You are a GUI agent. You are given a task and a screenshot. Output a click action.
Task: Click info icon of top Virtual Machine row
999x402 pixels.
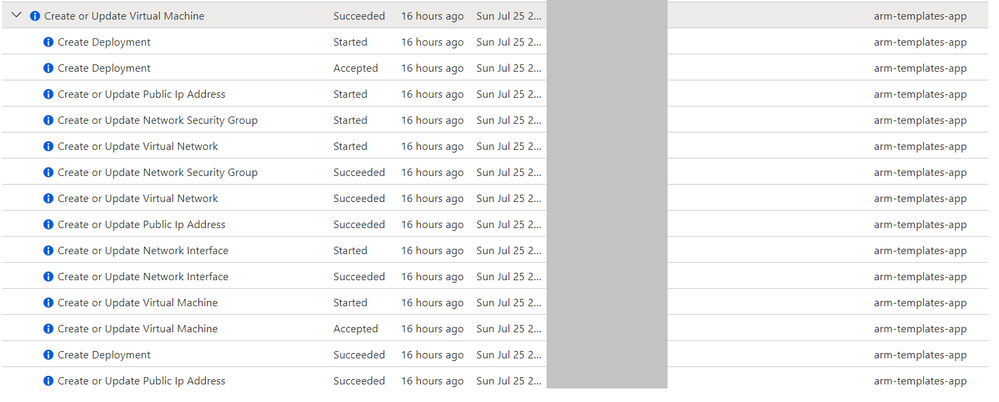(35, 16)
